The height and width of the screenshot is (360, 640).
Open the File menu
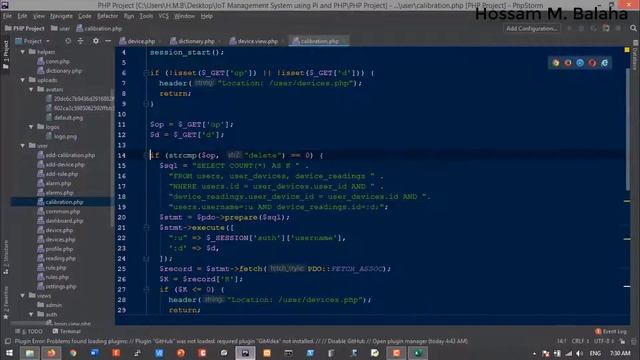coord(7,16)
